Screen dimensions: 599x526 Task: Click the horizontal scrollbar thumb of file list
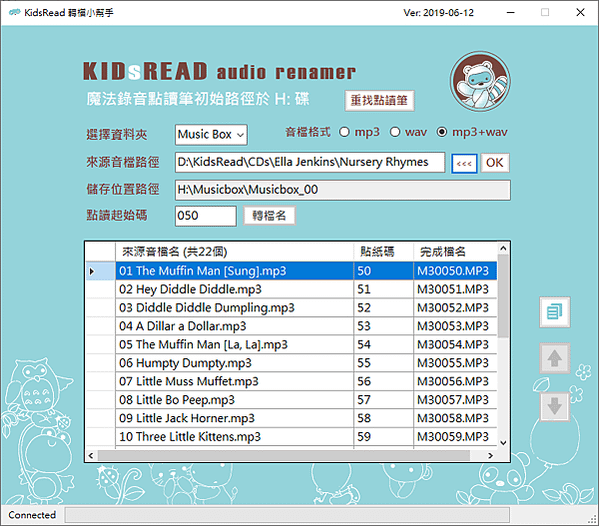(284, 455)
